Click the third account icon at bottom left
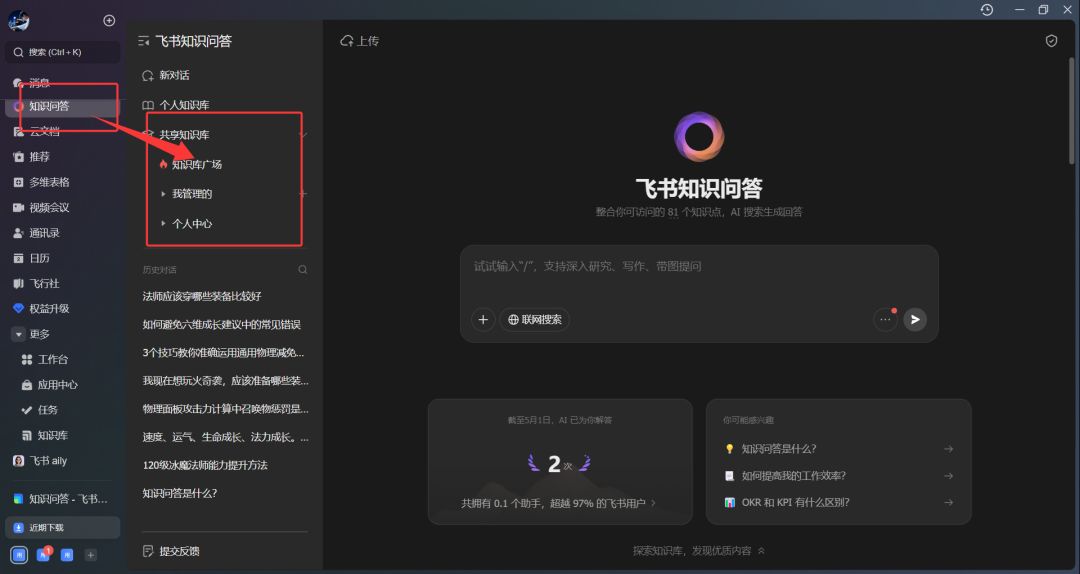Viewport: 1080px width, 574px height. point(67,555)
